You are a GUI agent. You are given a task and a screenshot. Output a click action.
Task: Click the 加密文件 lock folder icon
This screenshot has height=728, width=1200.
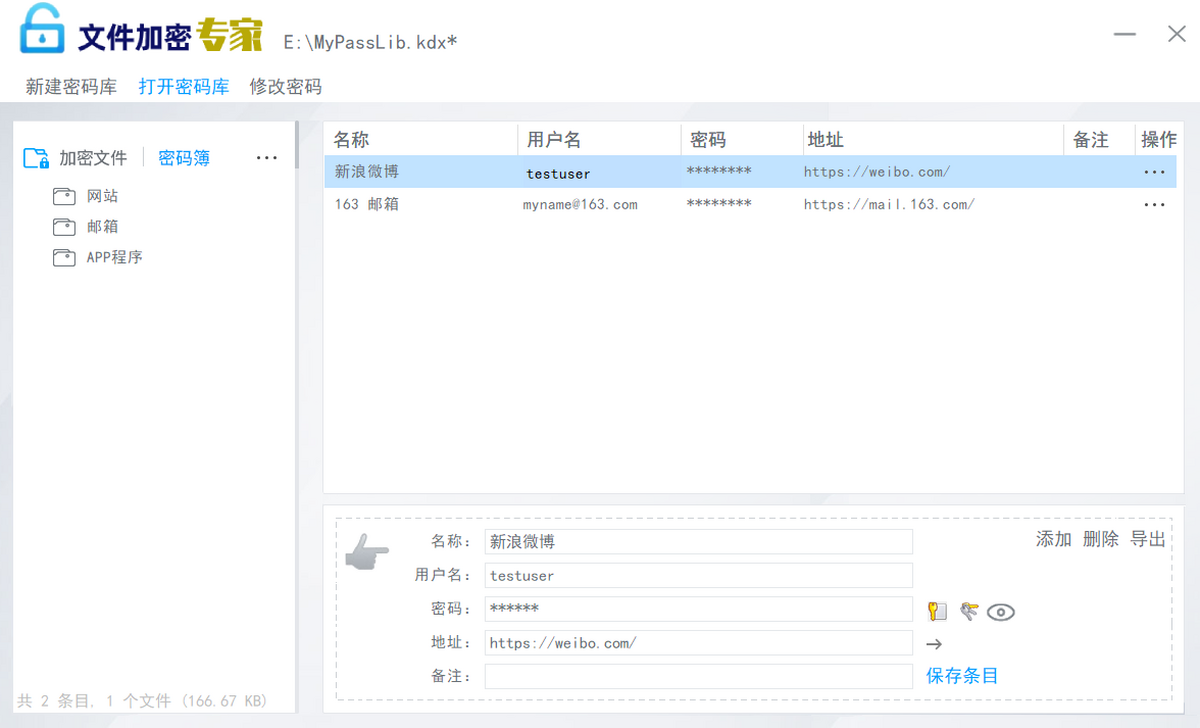36,158
